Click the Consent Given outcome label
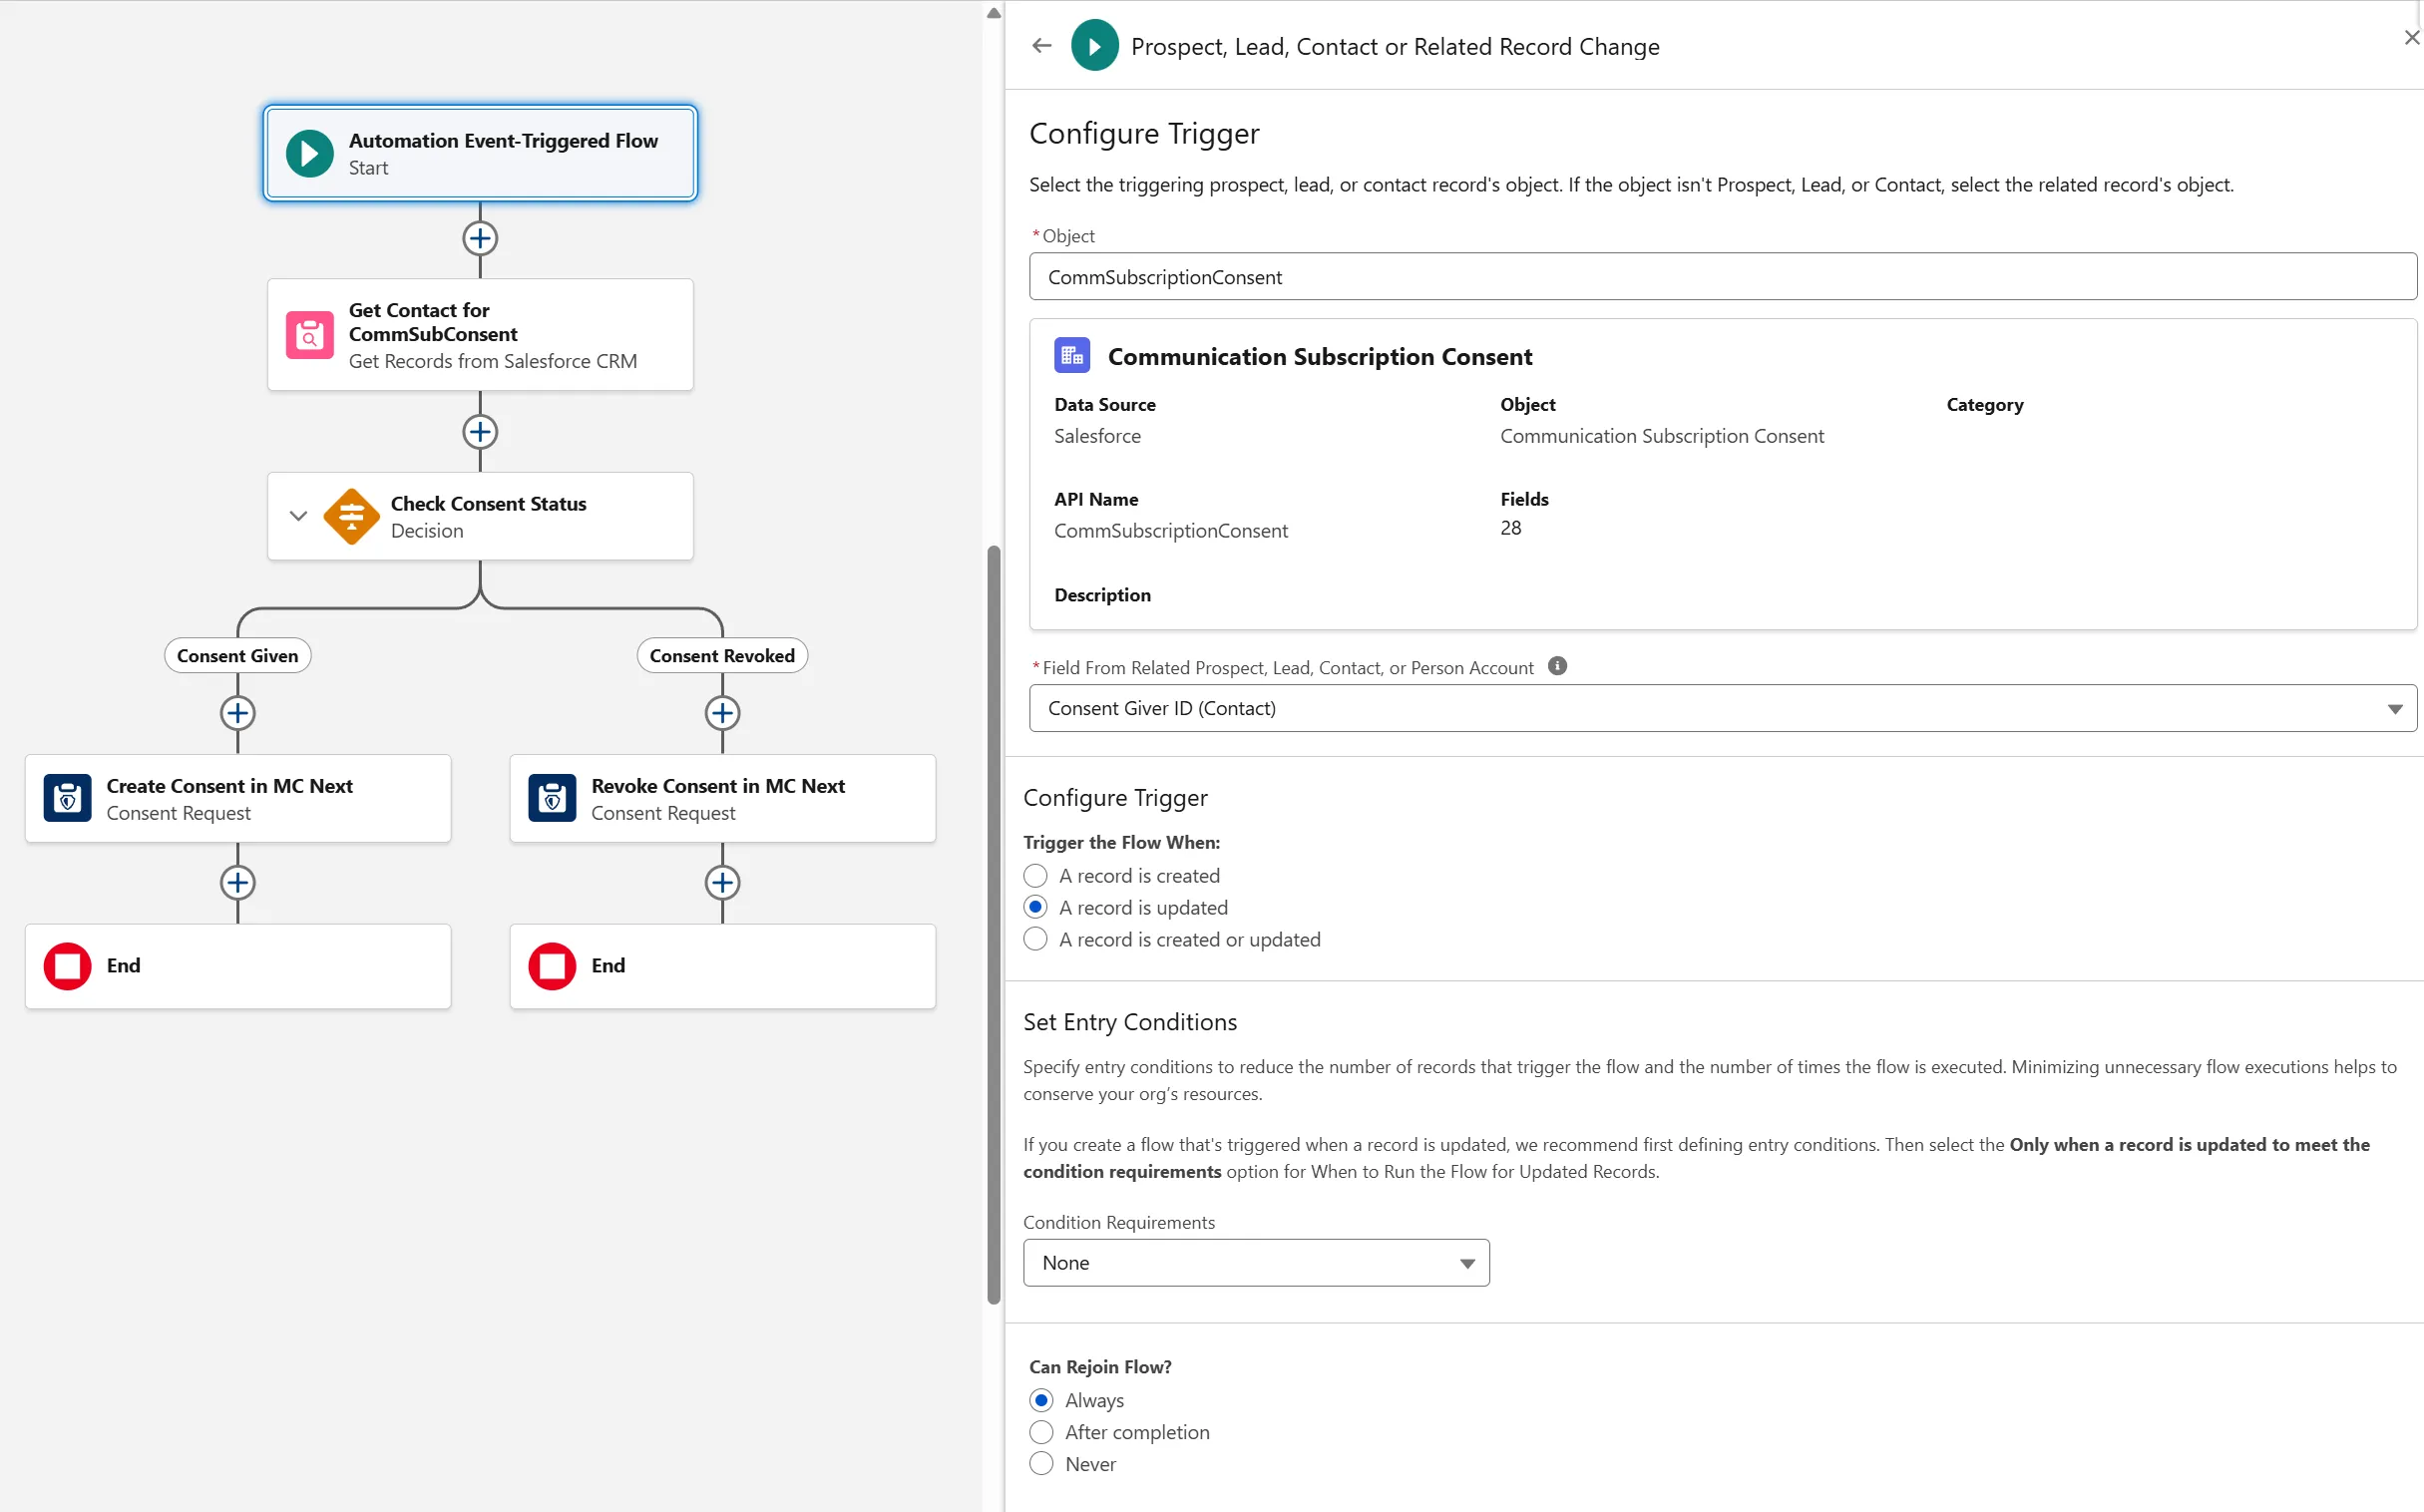This screenshot has width=2424, height=1512. pos(237,656)
